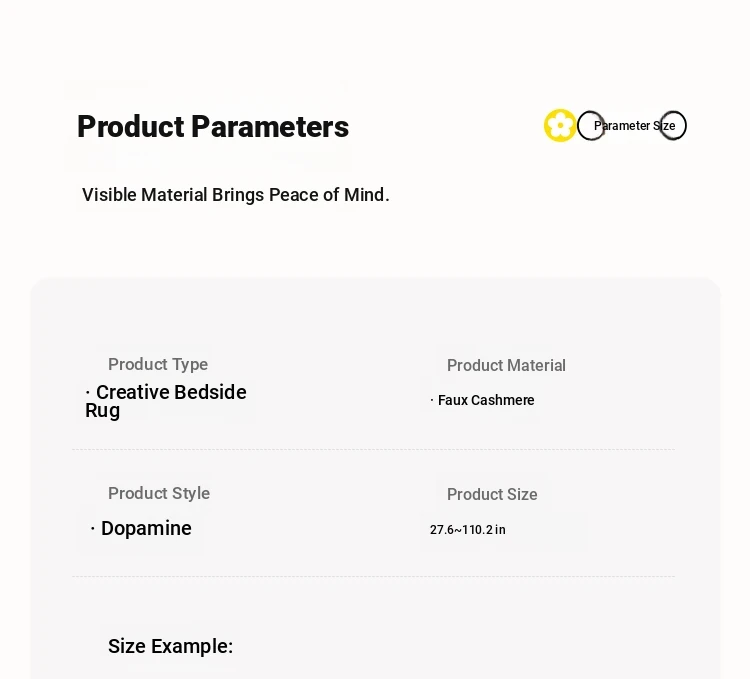Image resolution: width=750 pixels, height=679 pixels.
Task: Select the Product Style label
Action: pos(159,493)
